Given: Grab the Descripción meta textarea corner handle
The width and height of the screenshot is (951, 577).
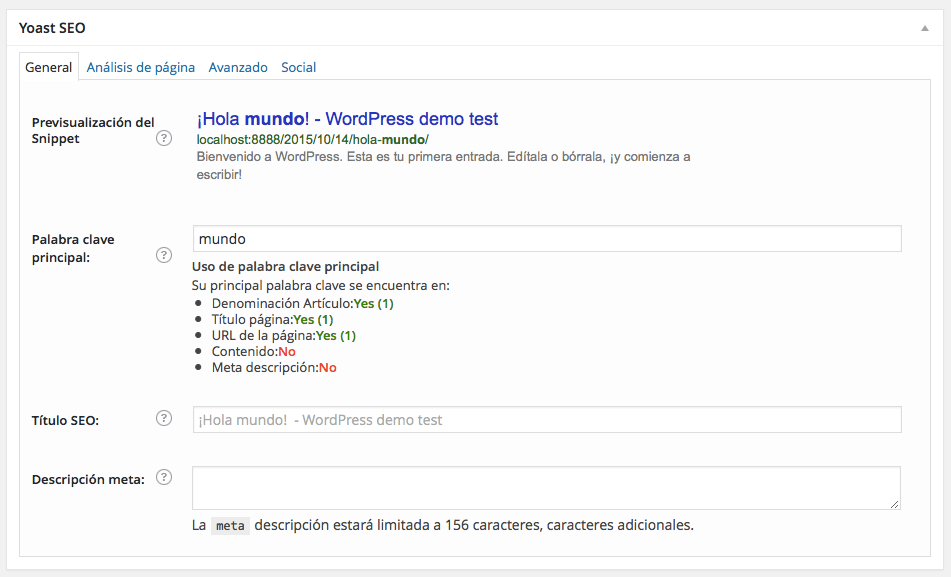Looking at the screenshot, I should pos(895,504).
